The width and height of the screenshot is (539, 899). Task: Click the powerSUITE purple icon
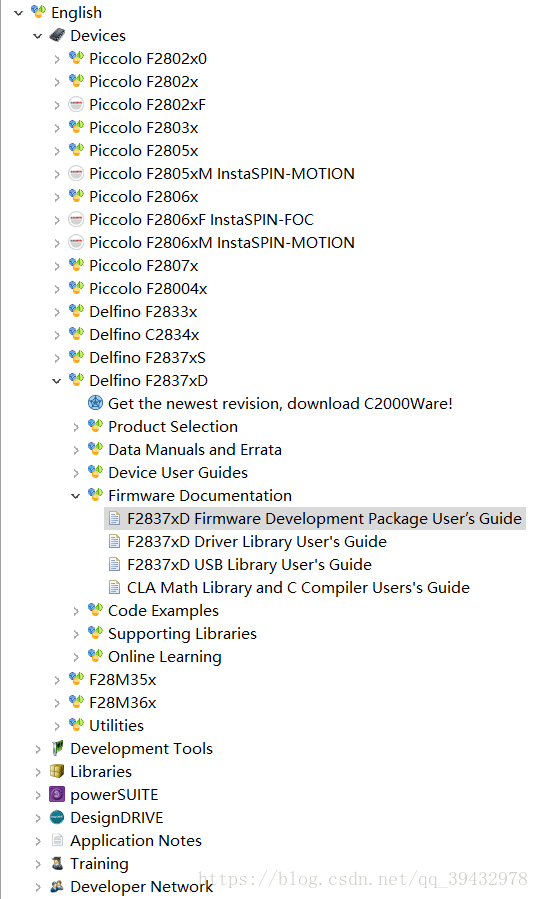[57, 794]
